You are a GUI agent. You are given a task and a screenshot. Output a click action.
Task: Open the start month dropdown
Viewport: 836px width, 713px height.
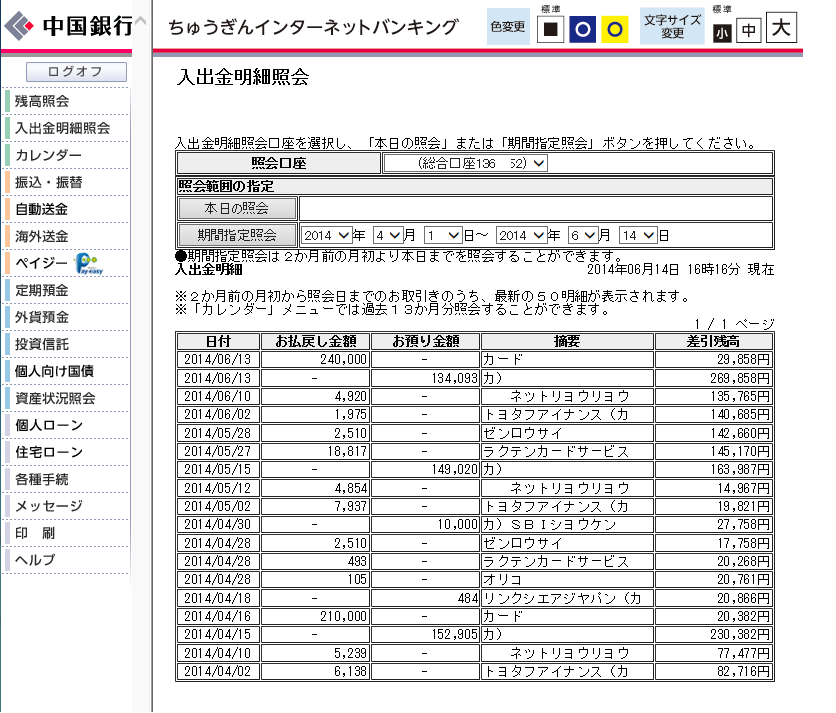pyautogui.click(x=388, y=235)
